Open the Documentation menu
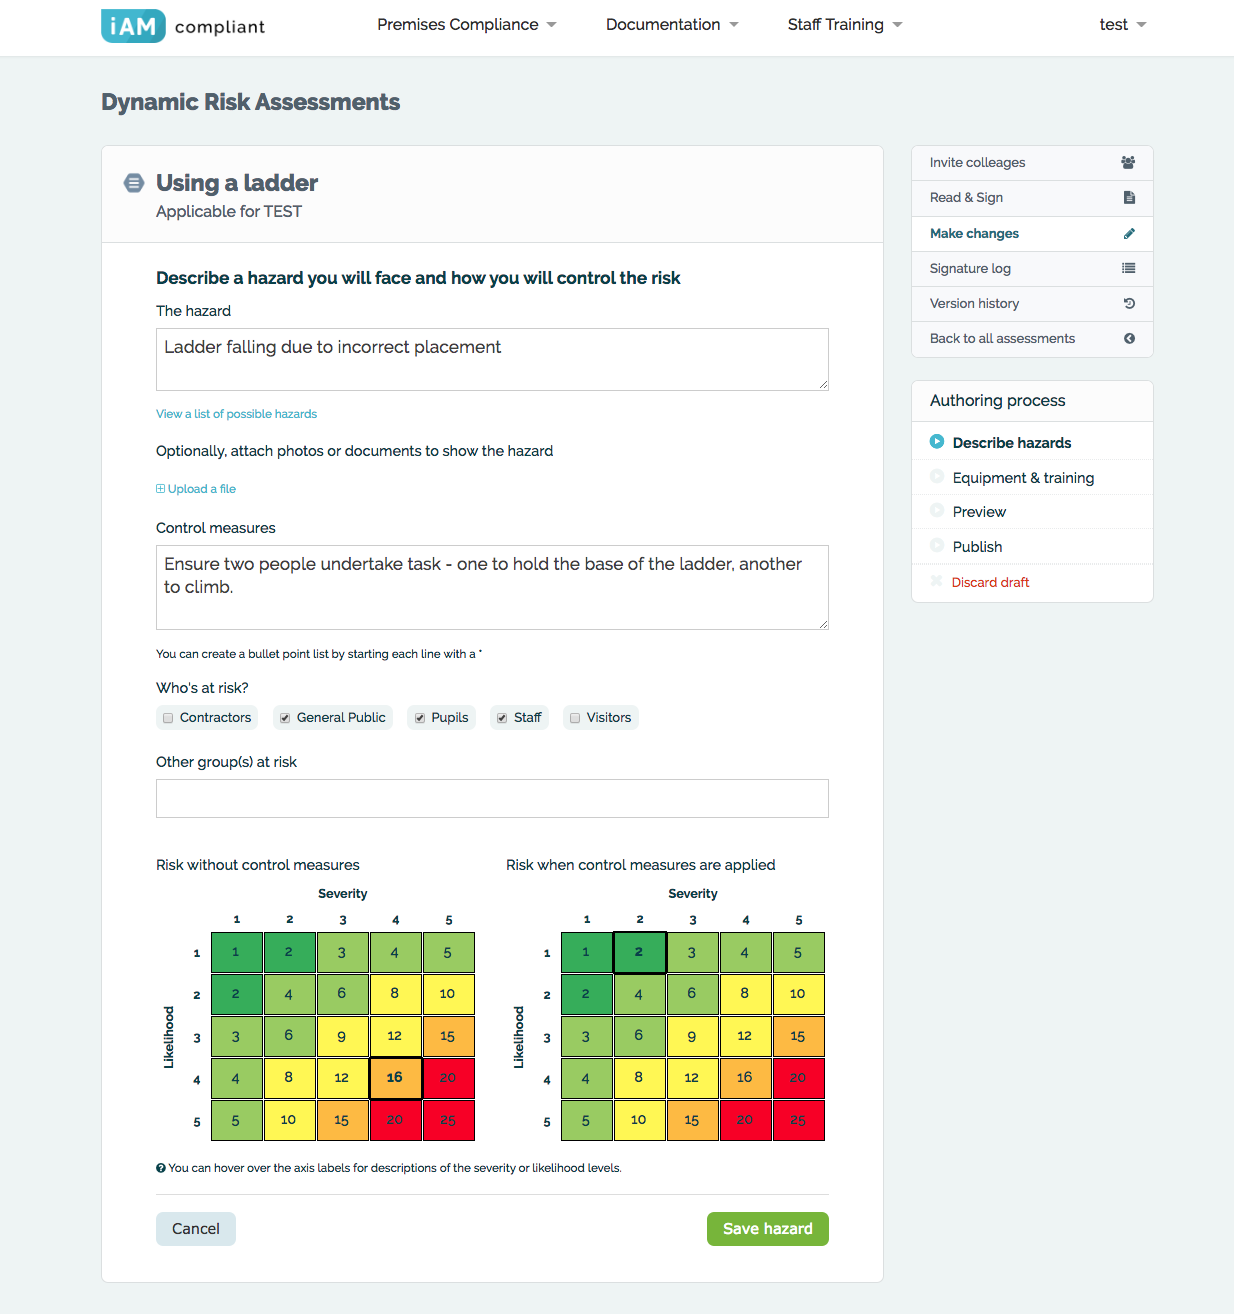This screenshot has width=1234, height=1314. [x=670, y=24]
